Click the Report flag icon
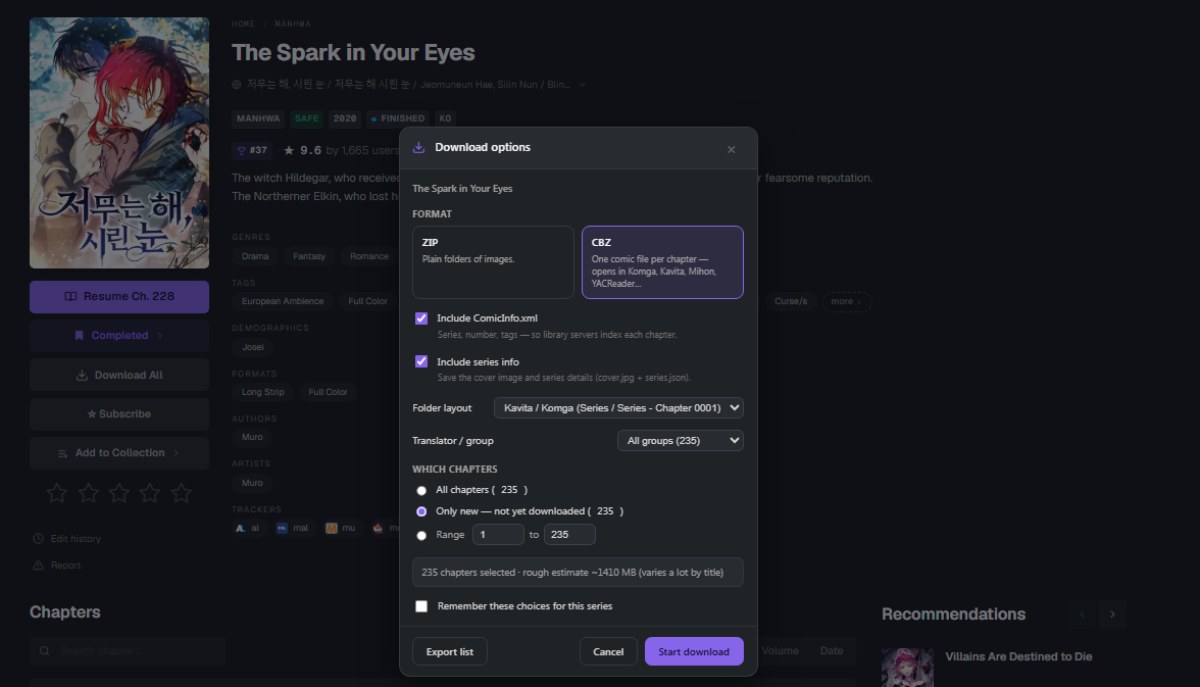The width and height of the screenshot is (1200, 687). 39,565
